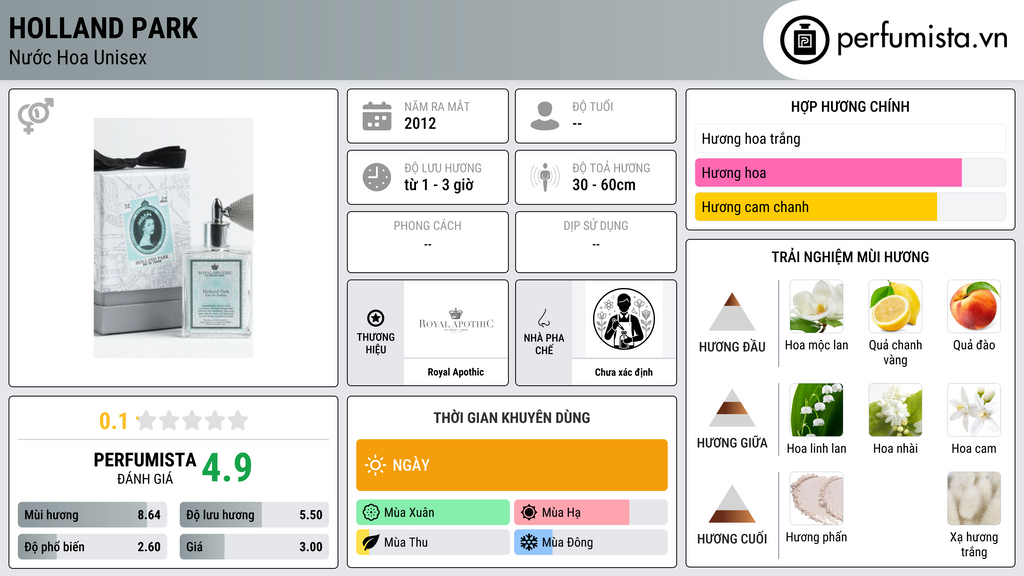Select the Hoa mộc lan note image
The width and height of the screenshot is (1024, 576).
point(816,306)
